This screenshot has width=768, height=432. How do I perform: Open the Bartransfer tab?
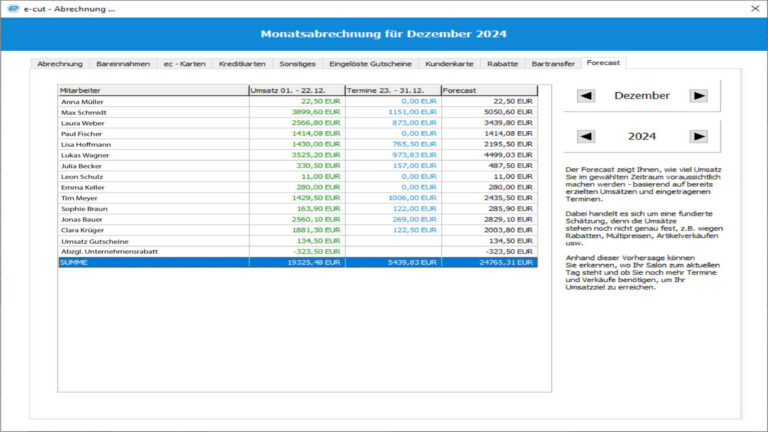(553, 64)
